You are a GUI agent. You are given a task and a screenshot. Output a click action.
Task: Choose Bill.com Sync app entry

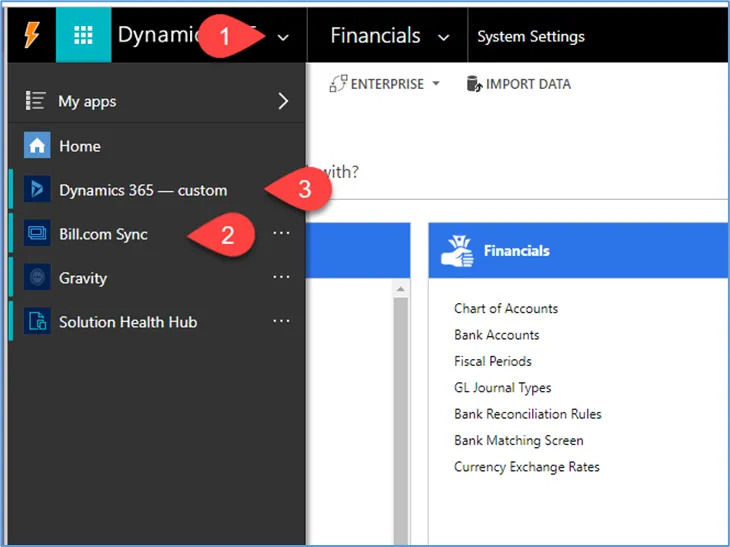(156, 233)
